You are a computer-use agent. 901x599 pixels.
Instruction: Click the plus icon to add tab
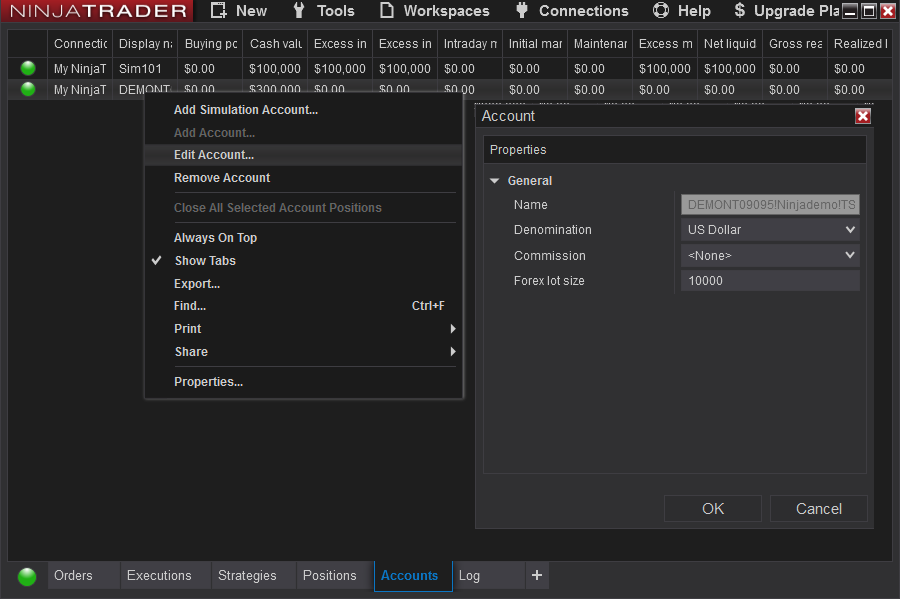537,575
